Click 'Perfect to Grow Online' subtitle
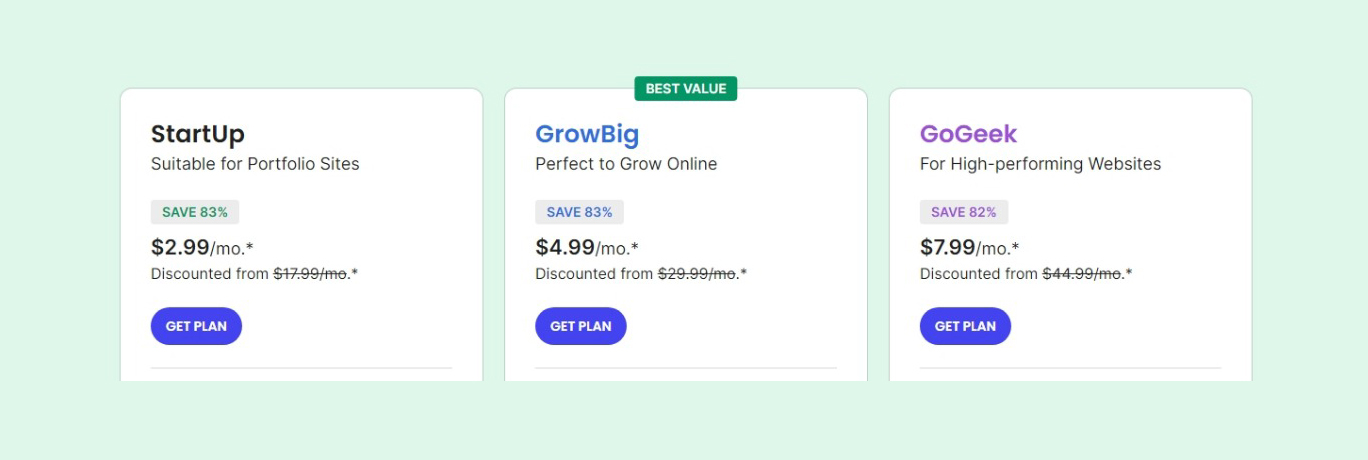The height and width of the screenshot is (460, 1368). [626, 164]
